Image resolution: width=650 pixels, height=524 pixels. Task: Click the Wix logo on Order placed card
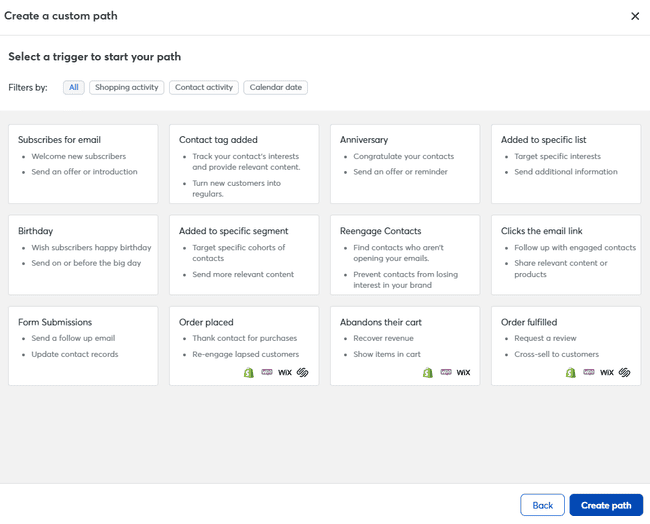tap(285, 372)
